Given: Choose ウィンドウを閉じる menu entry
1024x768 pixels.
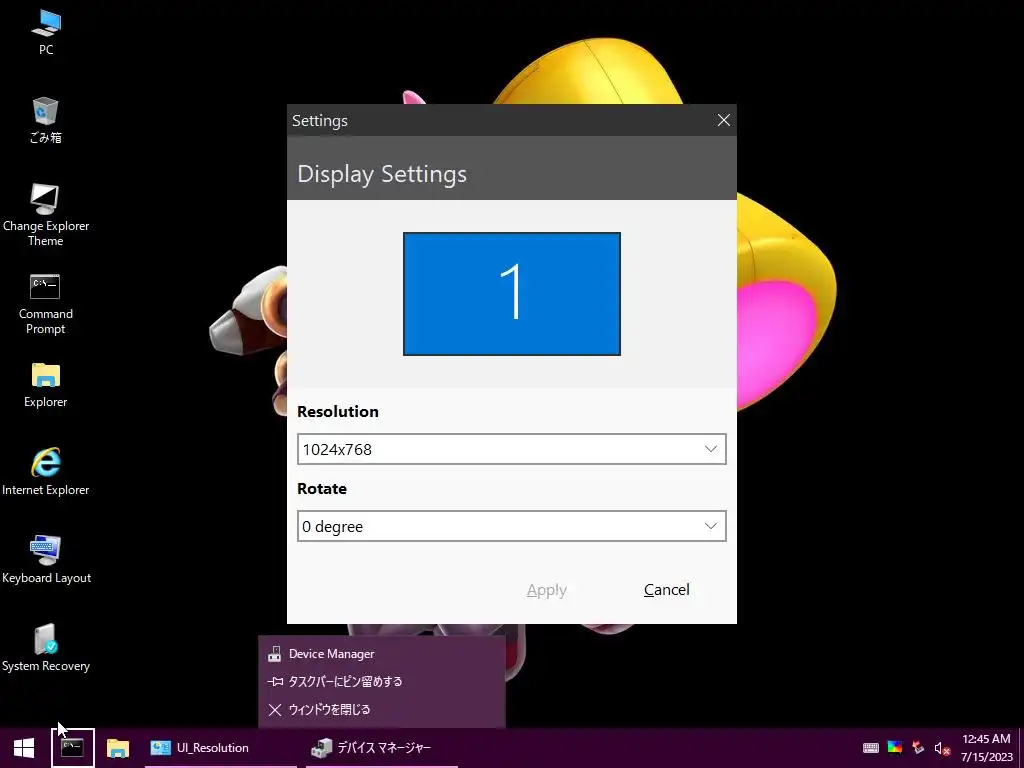Looking at the screenshot, I should [x=382, y=709].
